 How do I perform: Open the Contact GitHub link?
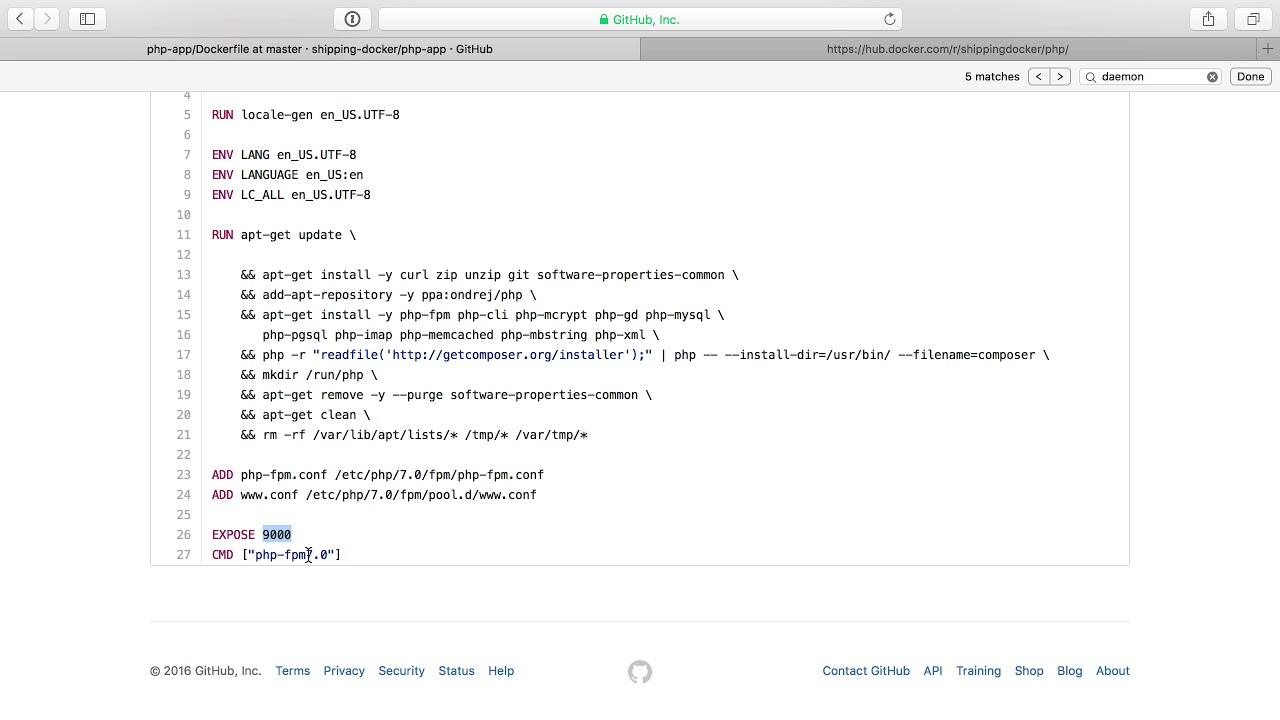click(x=866, y=671)
